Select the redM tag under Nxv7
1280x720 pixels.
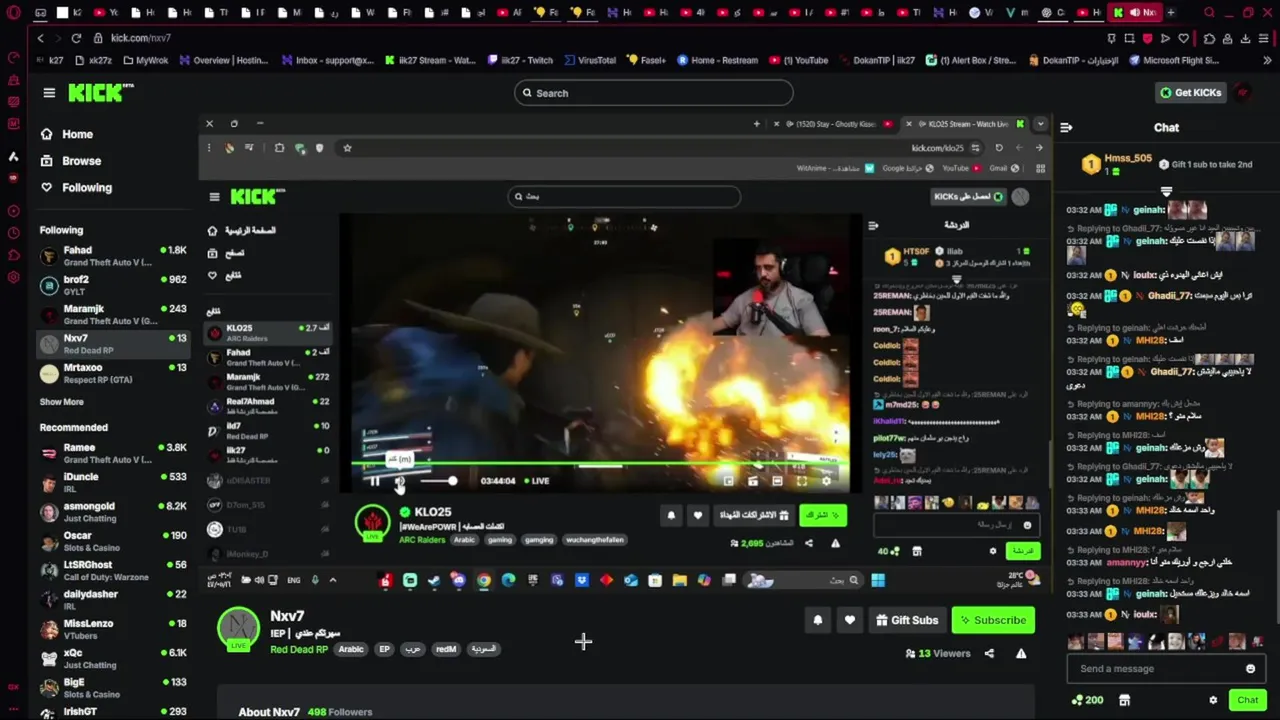pyautogui.click(x=446, y=649)
